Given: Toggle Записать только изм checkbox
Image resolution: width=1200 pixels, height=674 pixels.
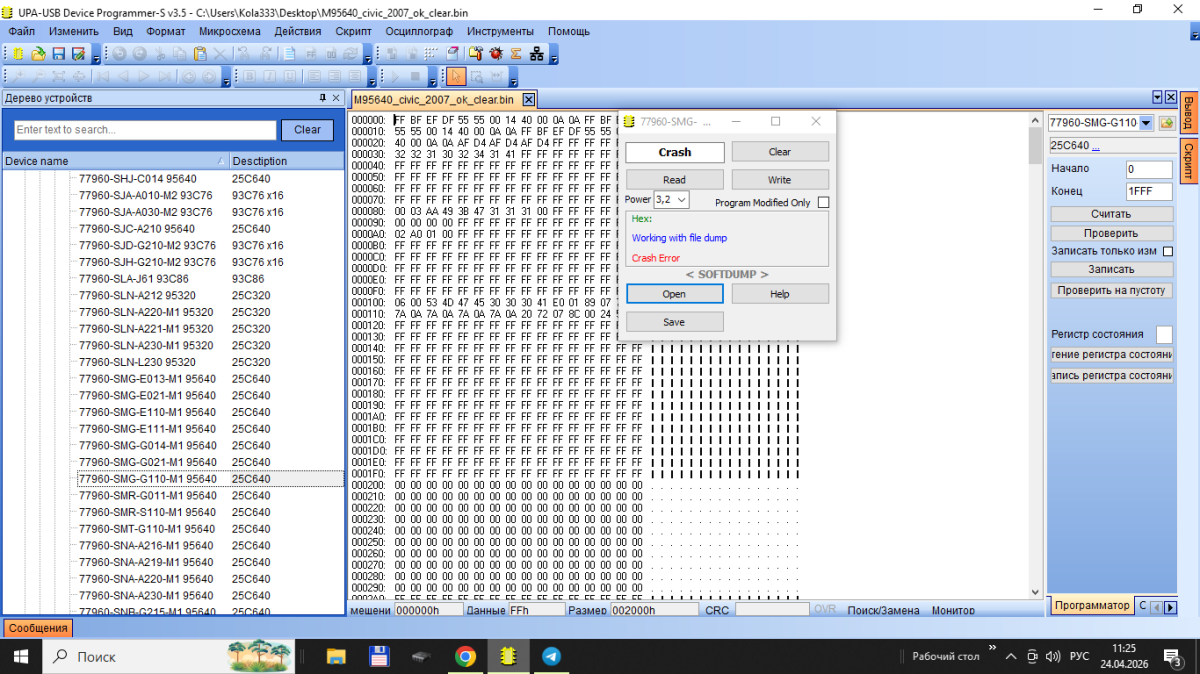Looking at the screenshot, I should point(1167,251).
